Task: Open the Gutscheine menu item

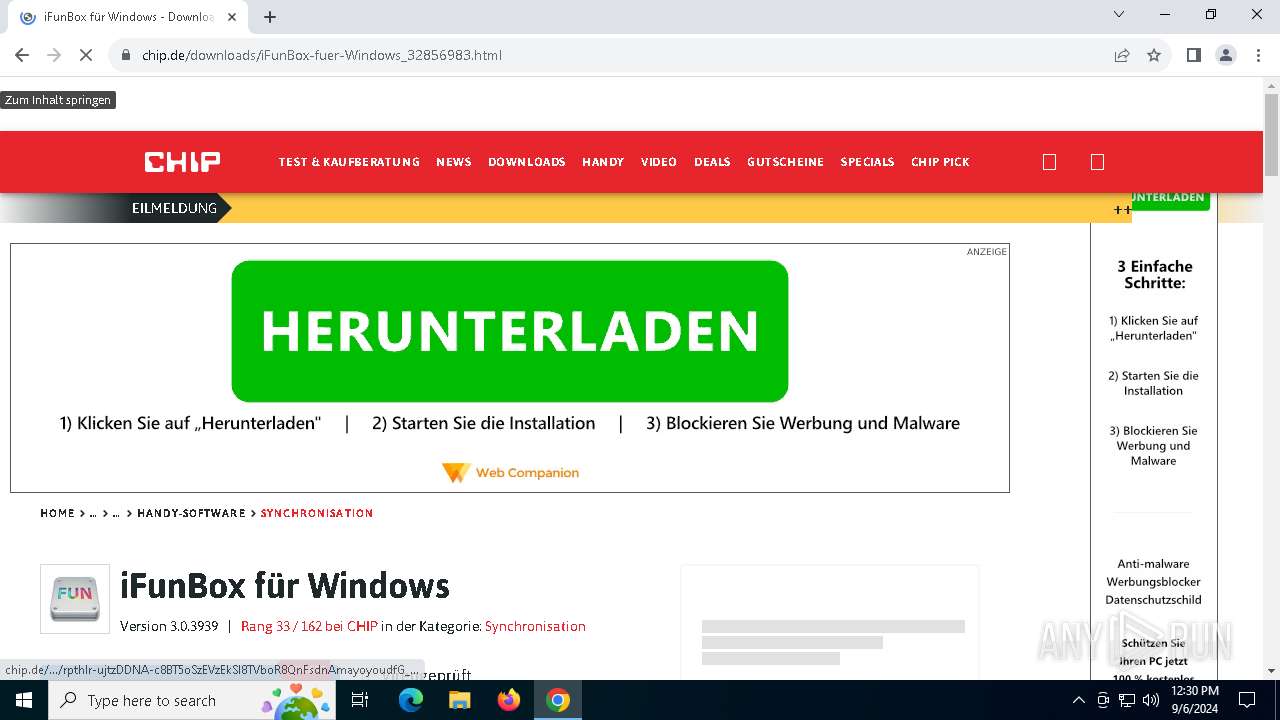Action: click(785, 162)
